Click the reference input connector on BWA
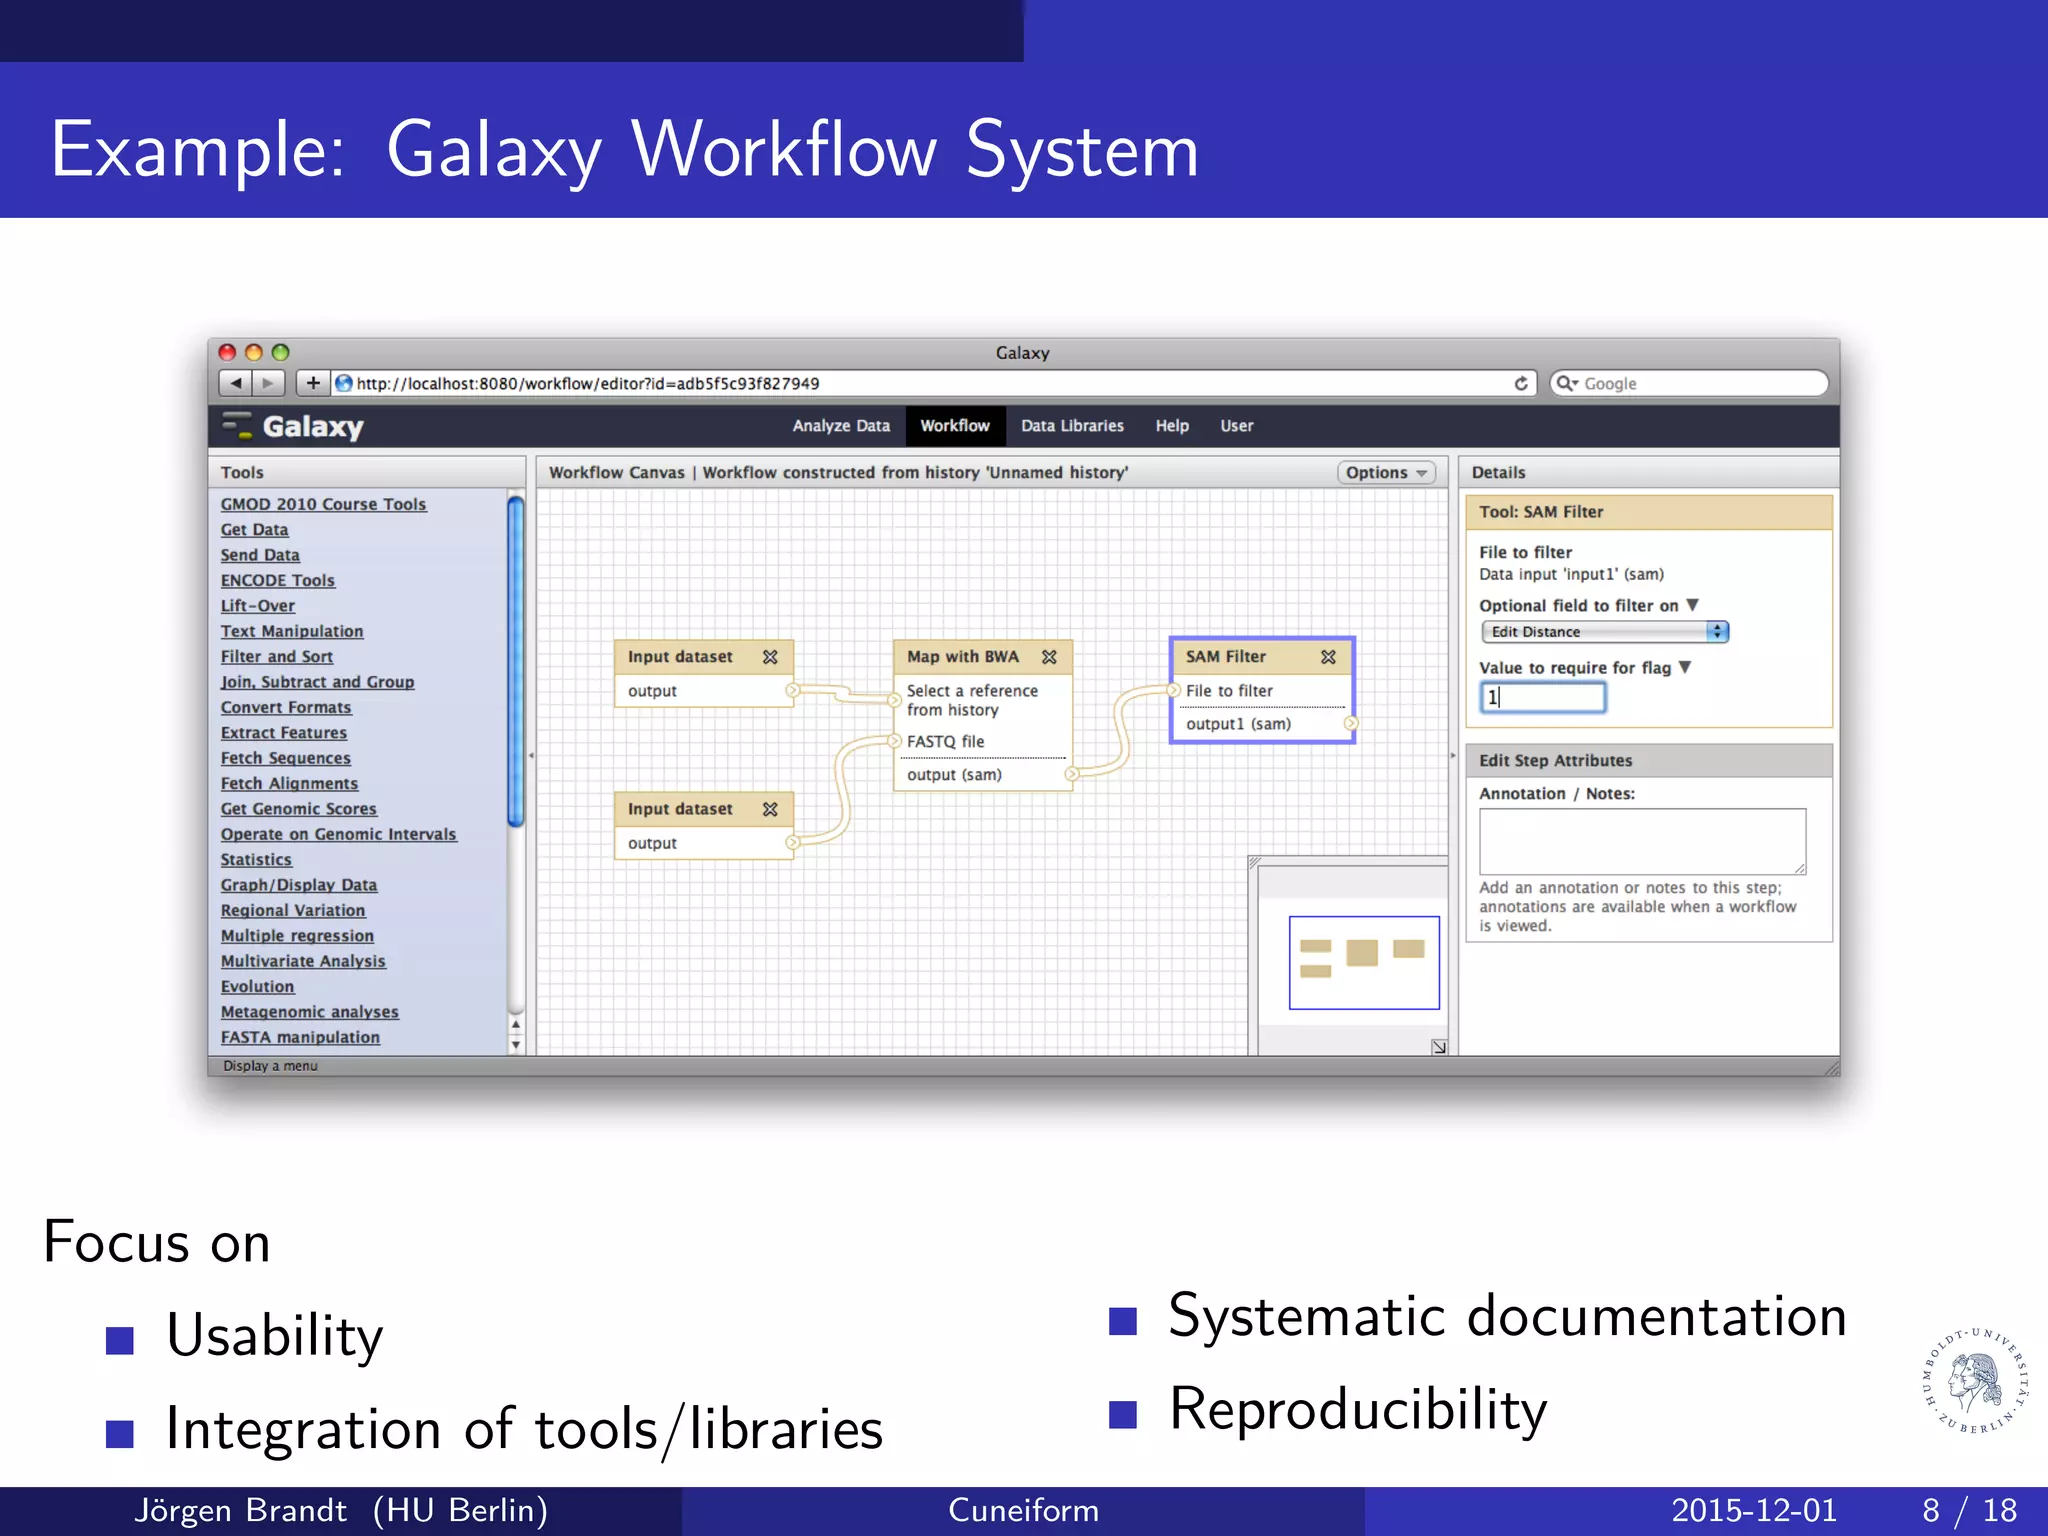 pyautogui.click(x=895, y=699)
